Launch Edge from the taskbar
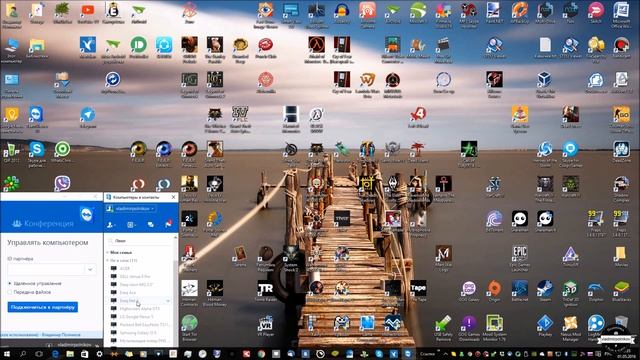 55,354
